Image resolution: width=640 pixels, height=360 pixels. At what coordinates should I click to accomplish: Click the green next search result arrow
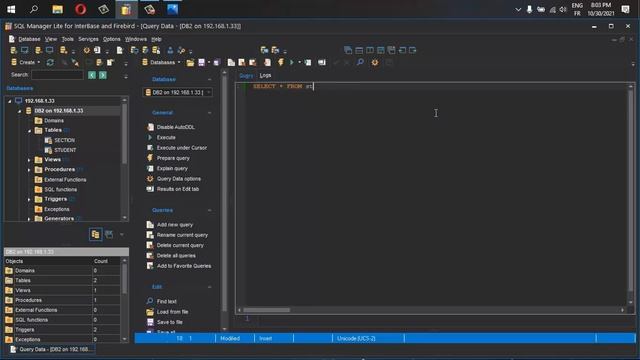pyautogui.click(x=103, y=75)
